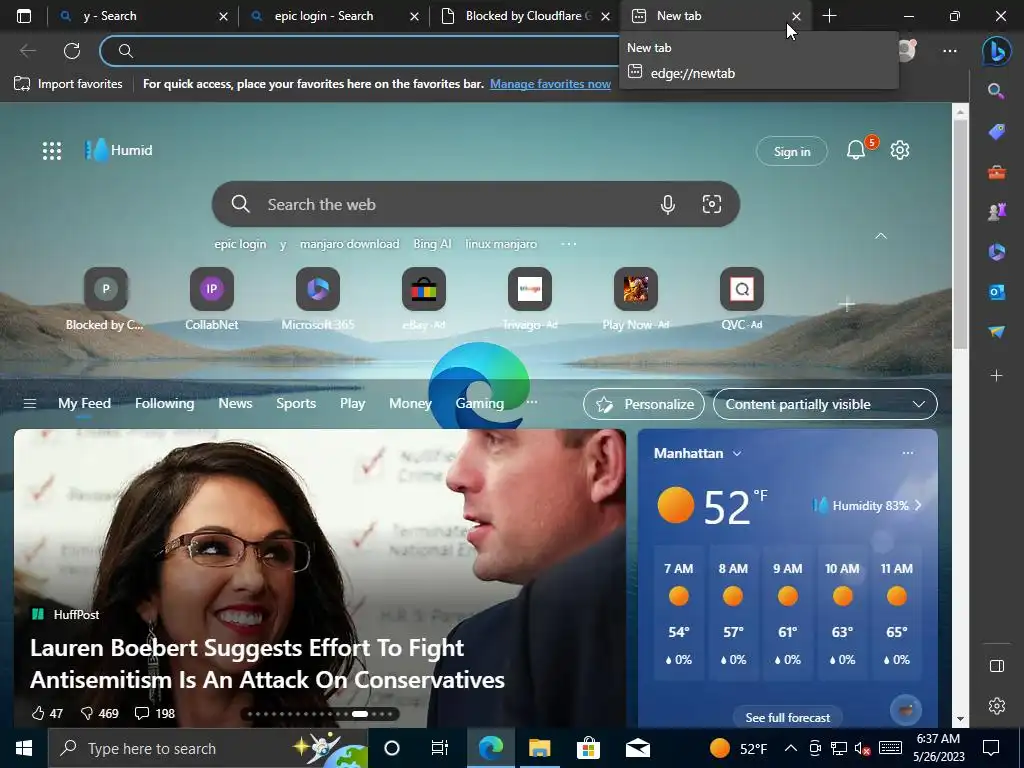Add a new quick link site
This screenshot has height=768, width=1024.
pyautogui.click(x=847, y=304)
